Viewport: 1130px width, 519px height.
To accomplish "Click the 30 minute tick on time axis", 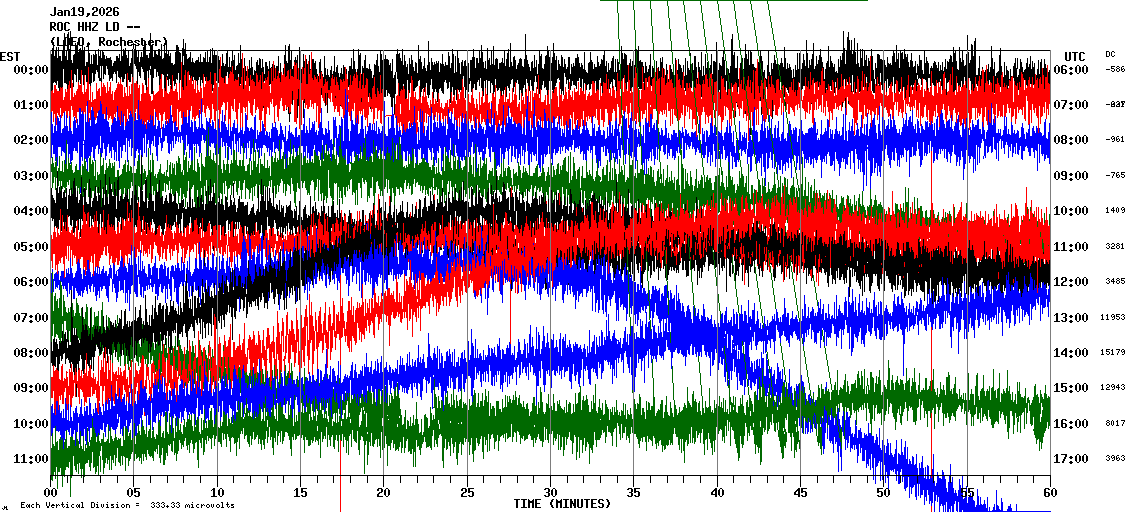I will [x=550, y=493].
